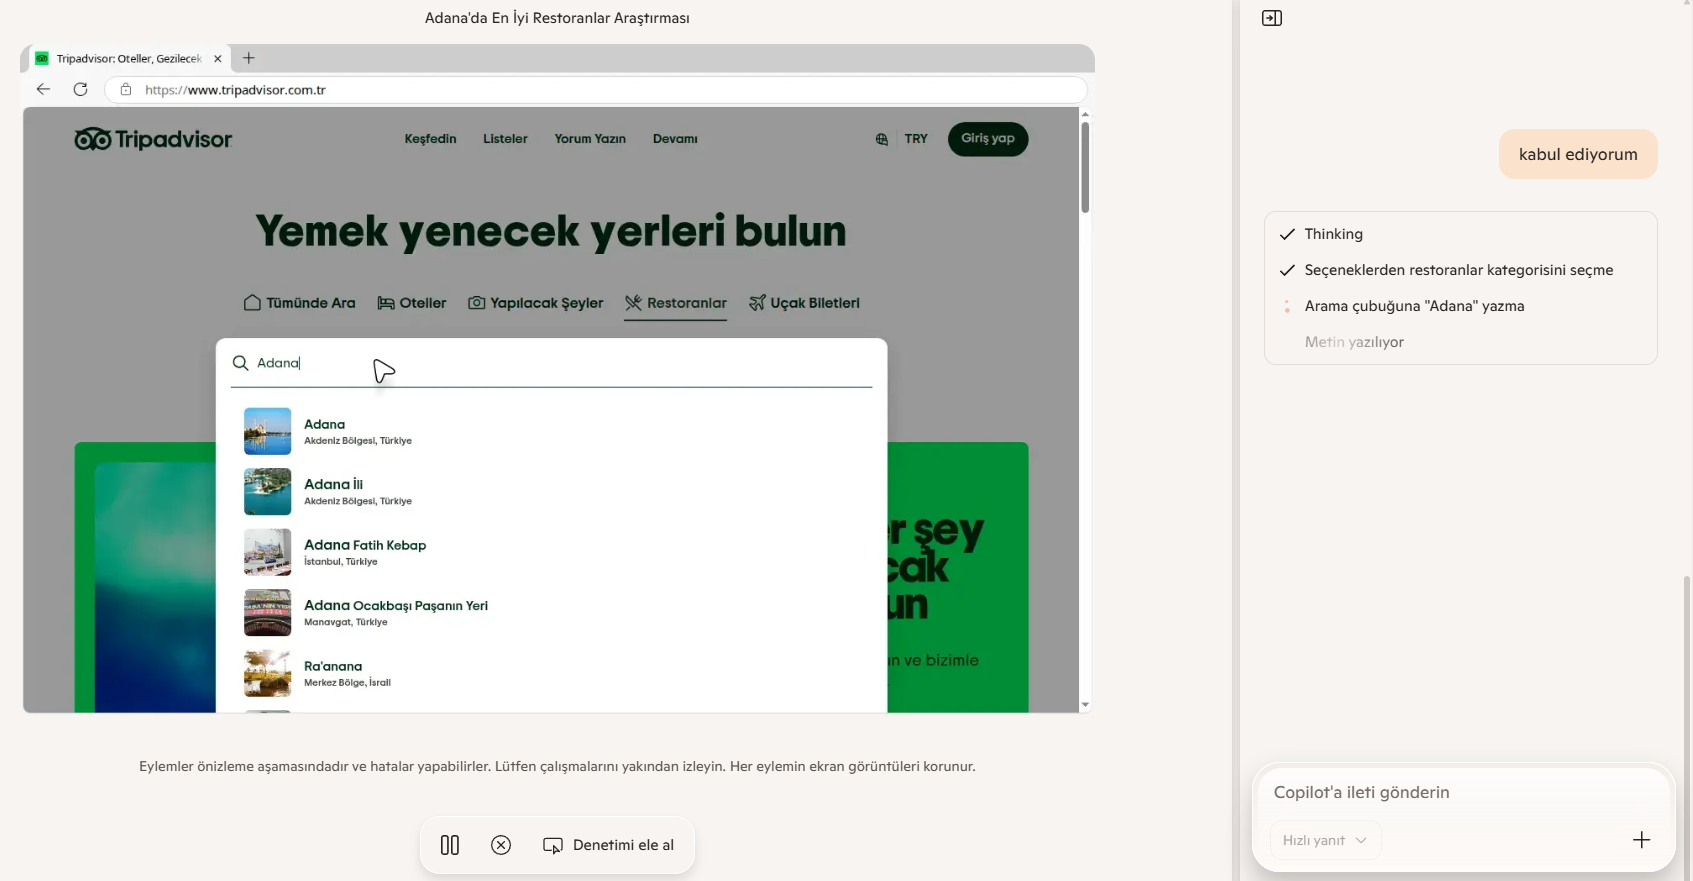Image resolution: width=1693 pixels, height=881 pixels.
Task: Click Arama çubuğuna "Adana" yazma step
Action: (x=1414, y=306)
